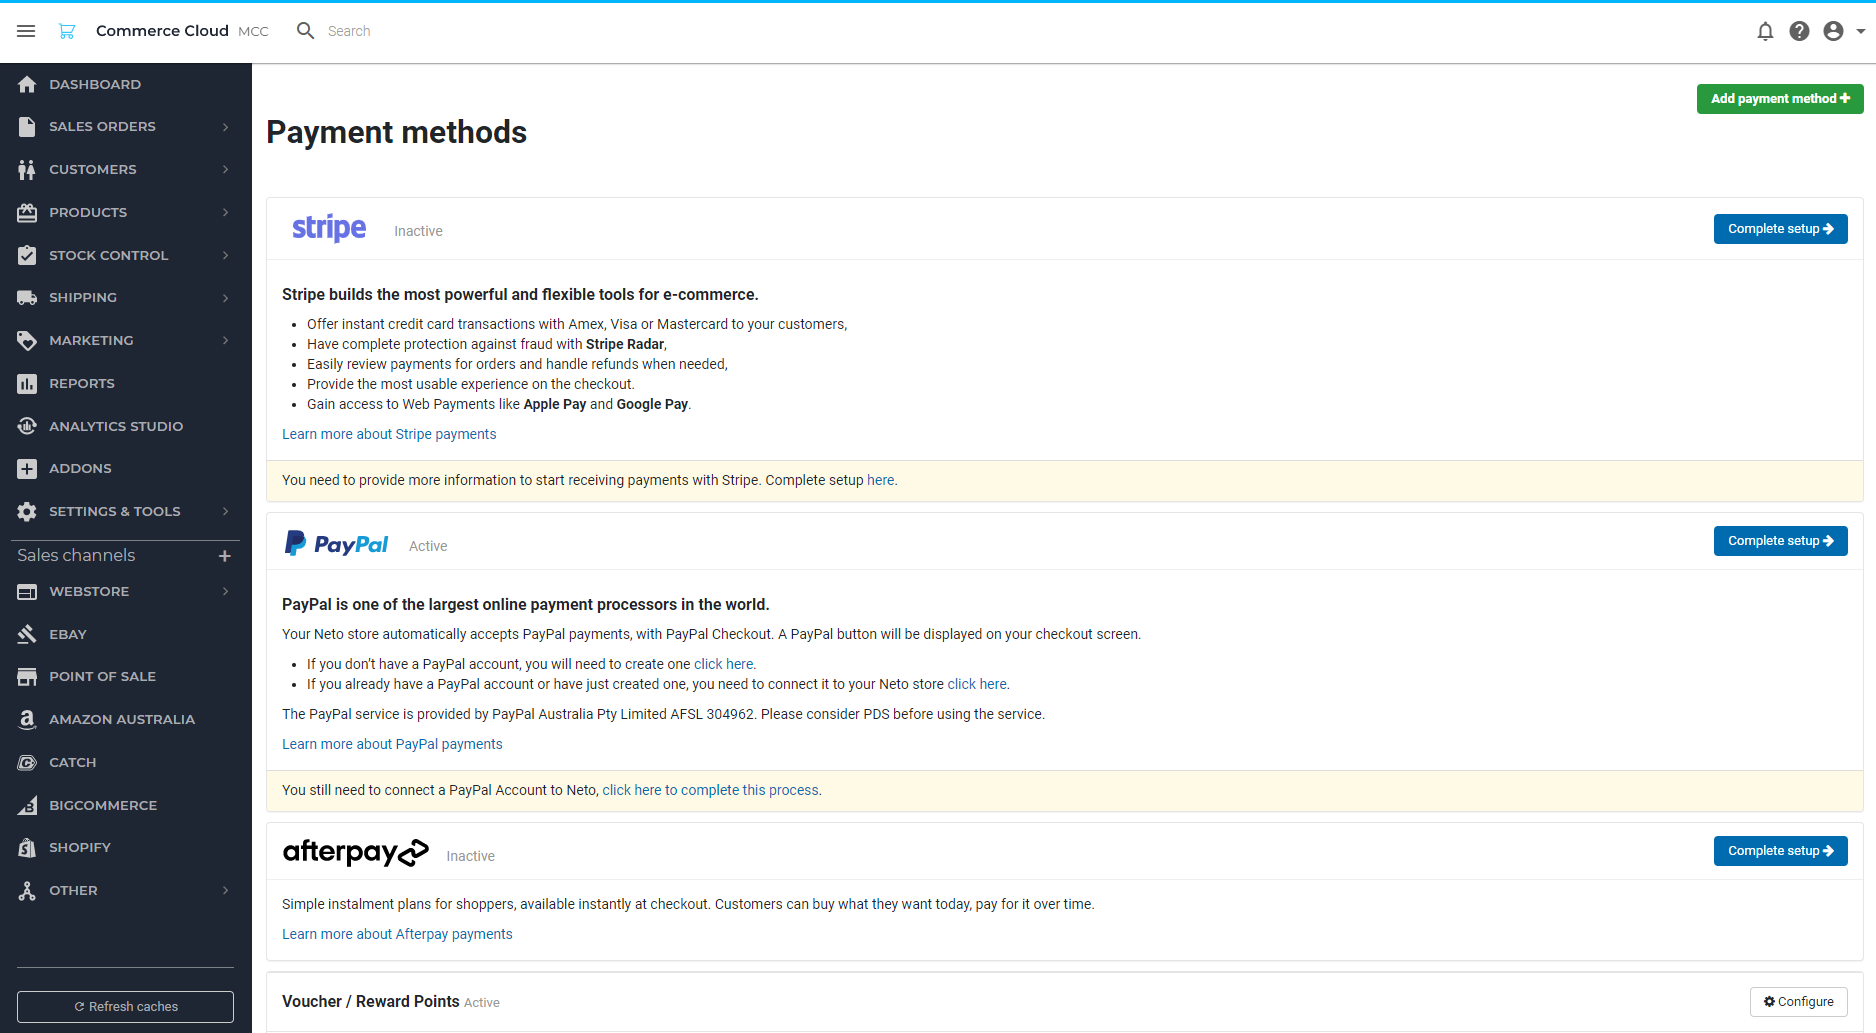Click the Settings & Tools gear icon
The width and height of the screenshot is (1876, 1033).
click(x=27, y=512)
